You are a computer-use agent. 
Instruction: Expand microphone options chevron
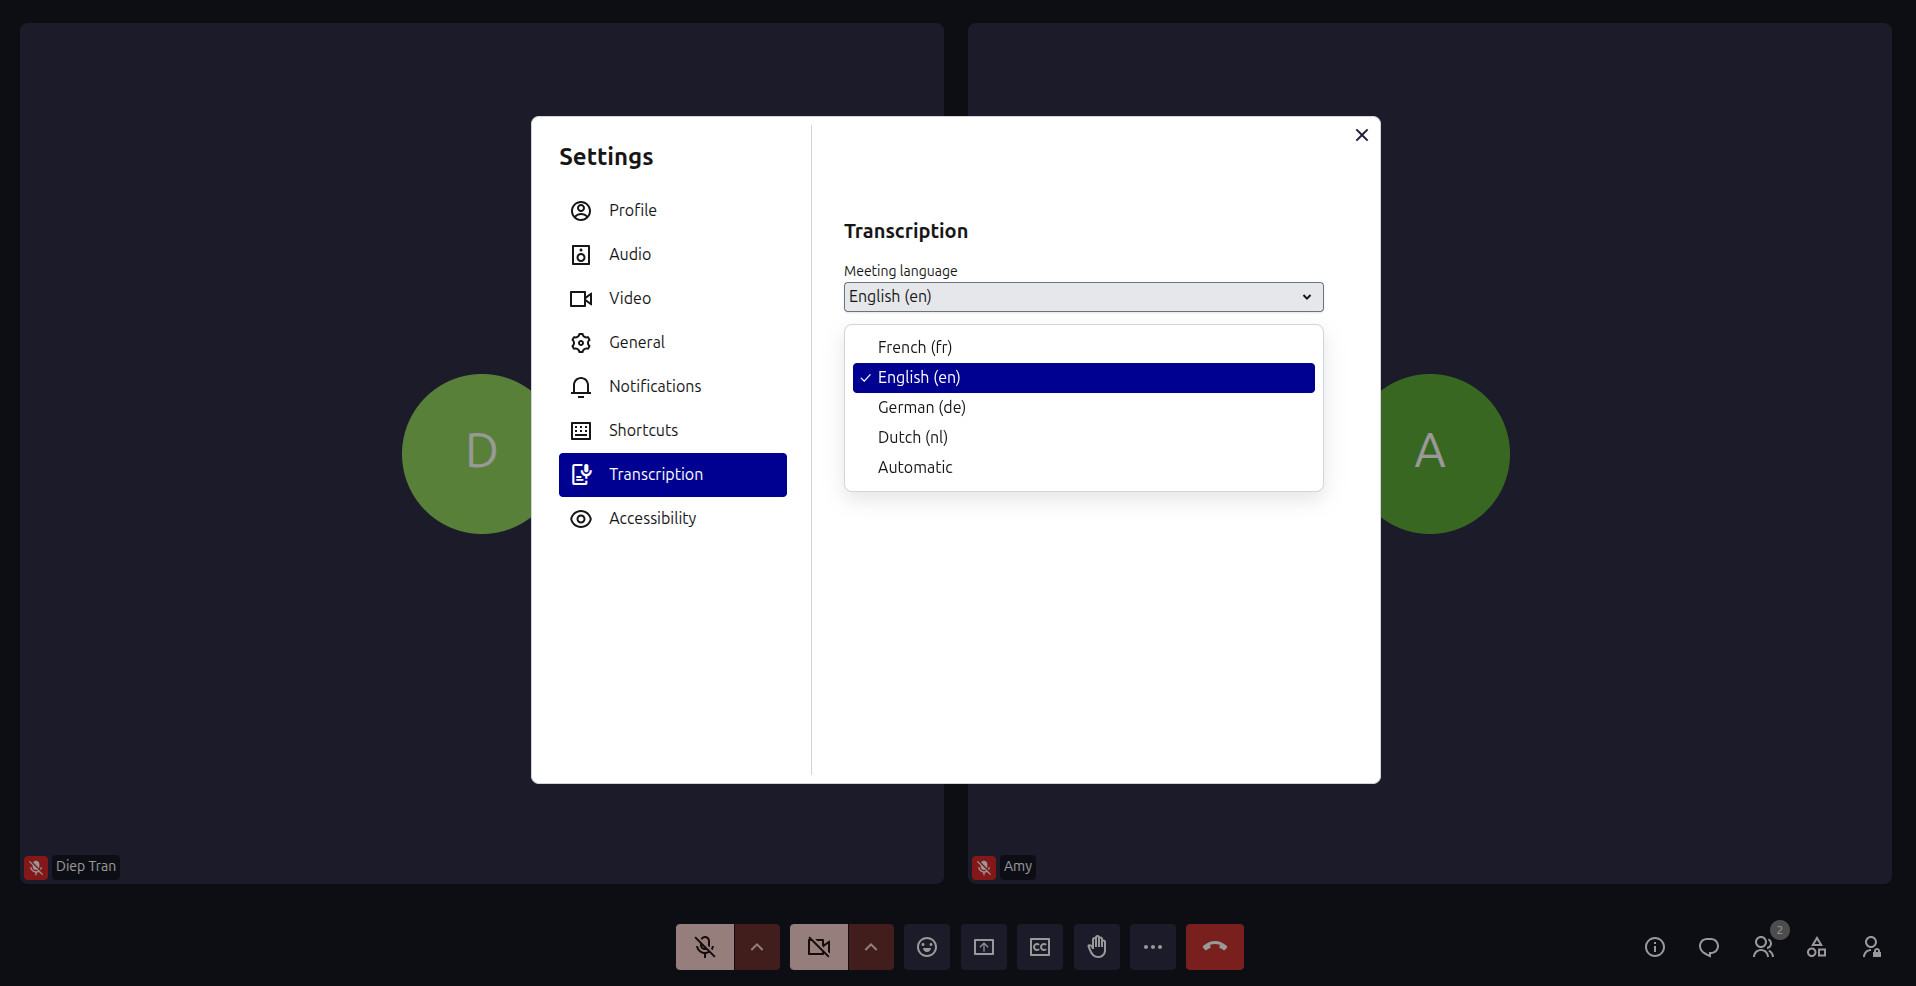[757, 947]
